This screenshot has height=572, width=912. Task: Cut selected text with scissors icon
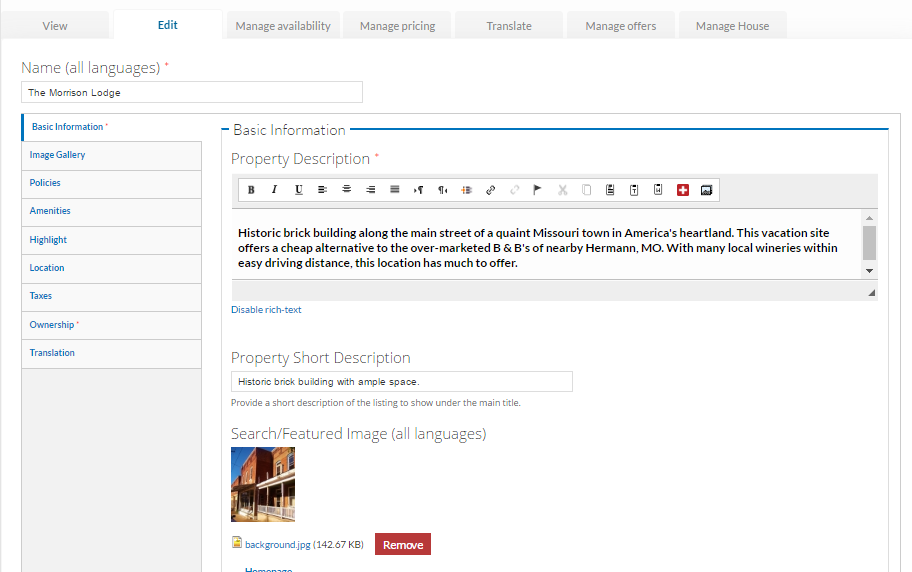coord(562,190)
